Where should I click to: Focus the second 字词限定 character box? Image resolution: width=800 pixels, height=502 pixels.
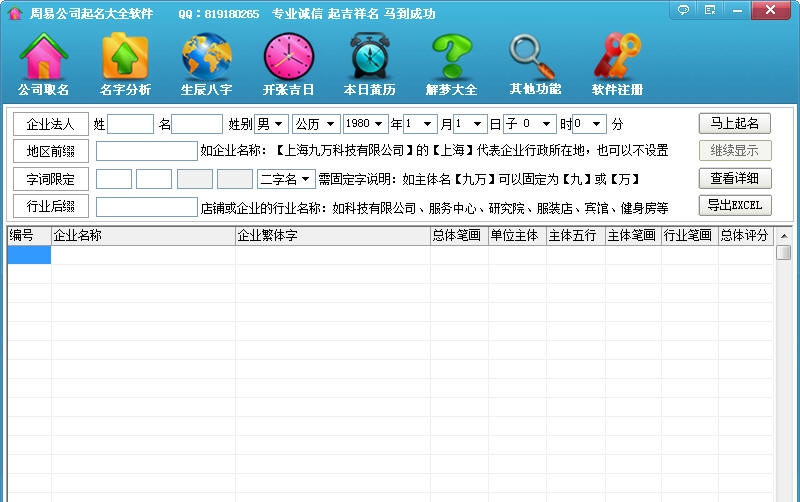(x=154, y=179)
